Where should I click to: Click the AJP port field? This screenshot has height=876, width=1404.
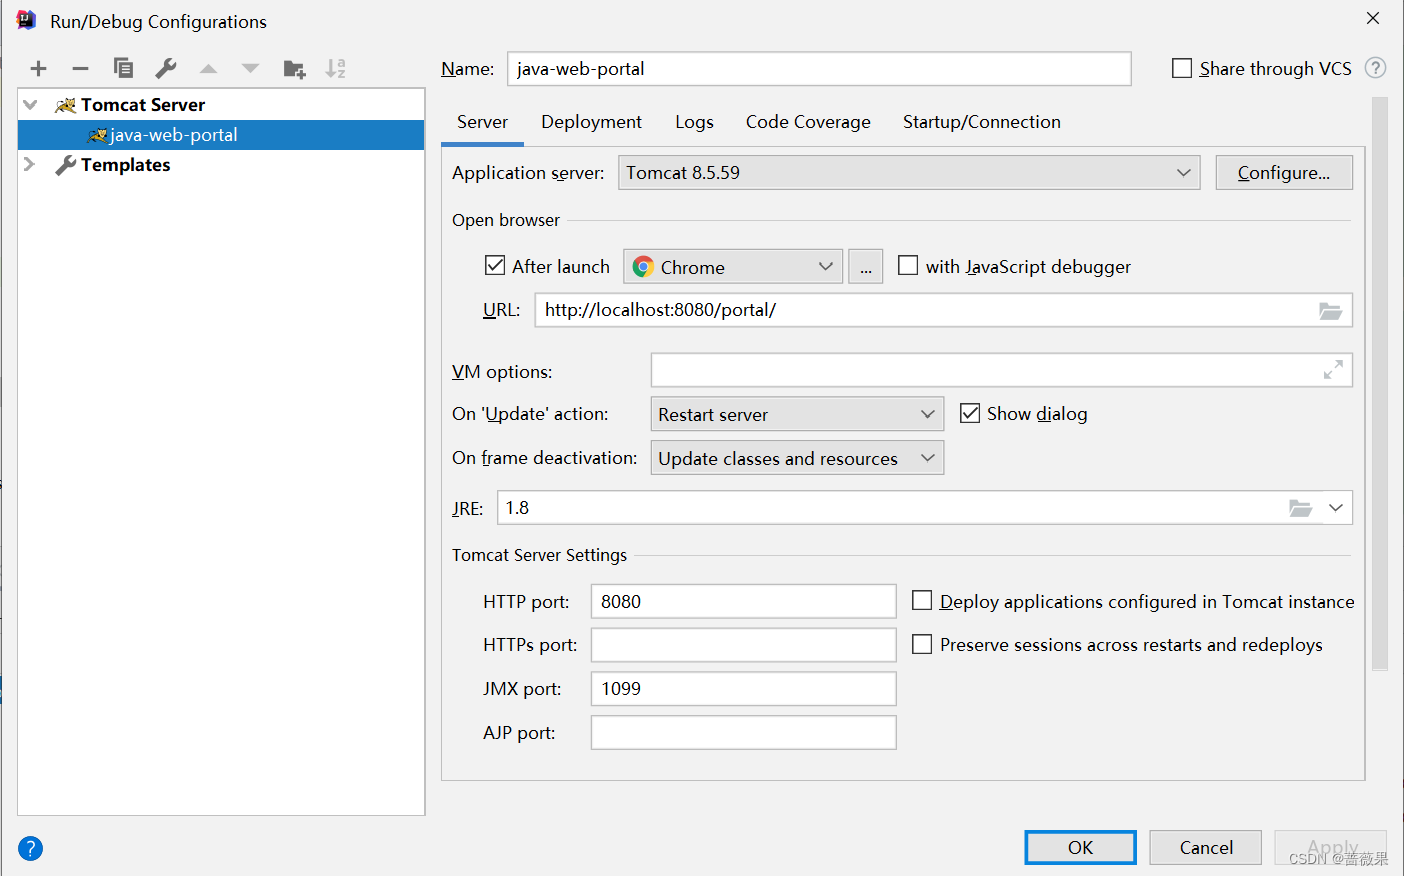(x=743, y=732)
